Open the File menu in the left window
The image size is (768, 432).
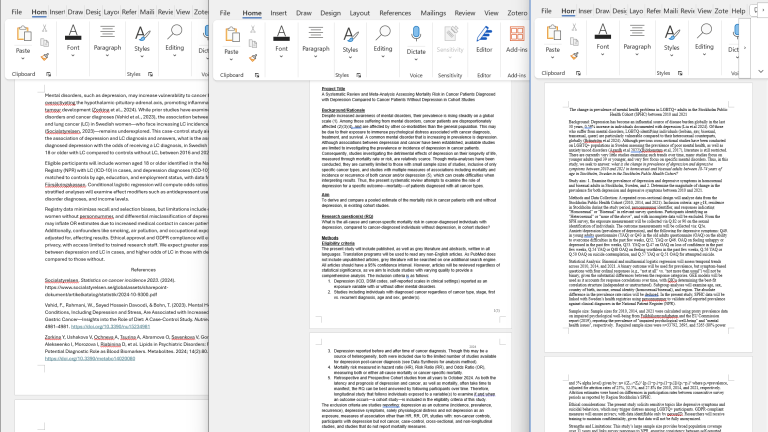[17, 12]
